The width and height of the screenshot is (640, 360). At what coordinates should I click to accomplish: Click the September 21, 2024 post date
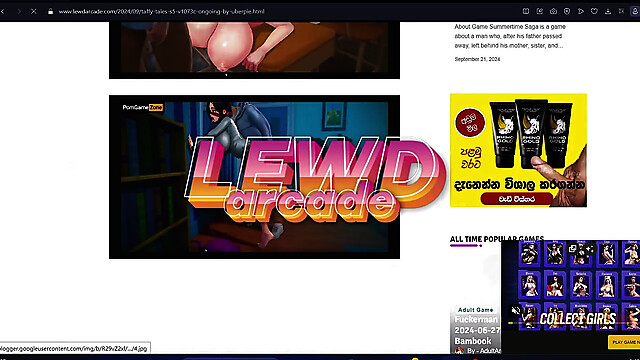pyautogui.click(x=477, y=59)
